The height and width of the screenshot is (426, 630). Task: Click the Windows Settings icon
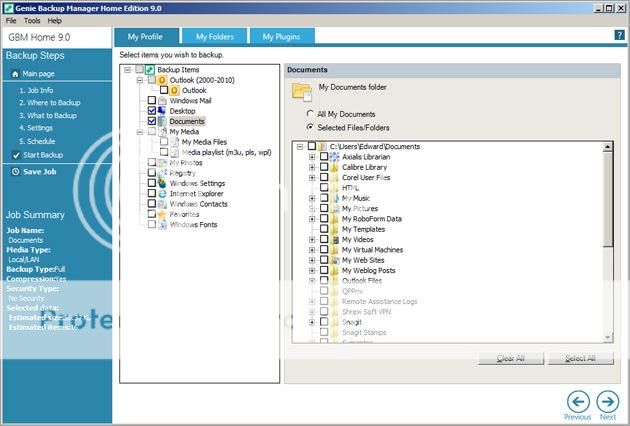point(162,183)
